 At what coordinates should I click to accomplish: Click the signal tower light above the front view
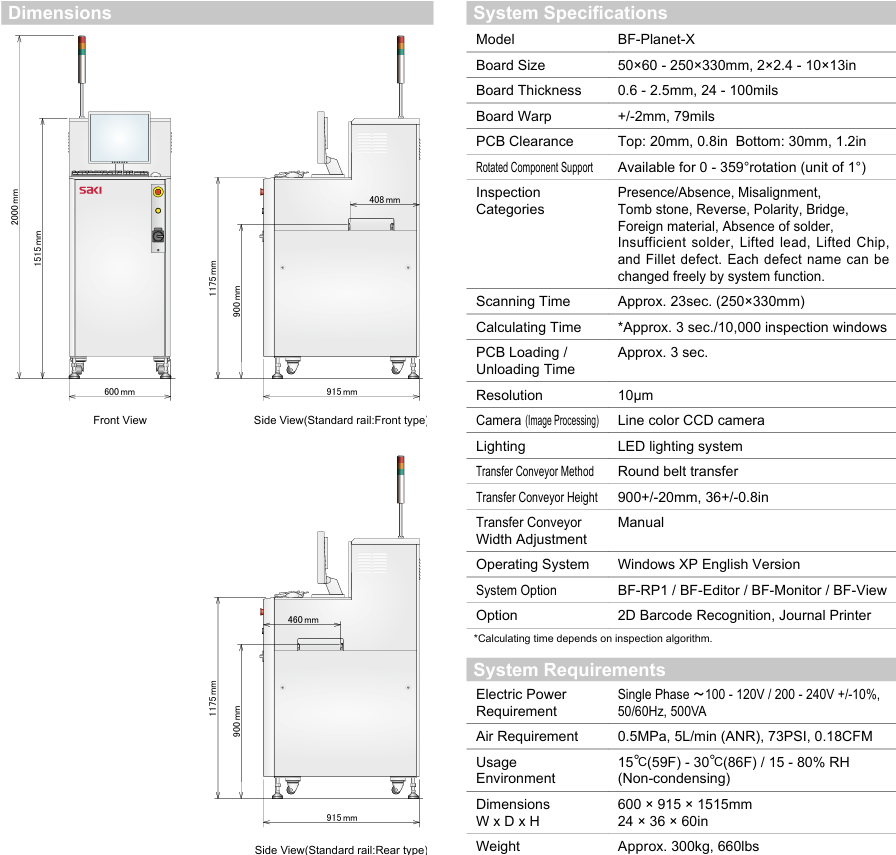(83, 46)
